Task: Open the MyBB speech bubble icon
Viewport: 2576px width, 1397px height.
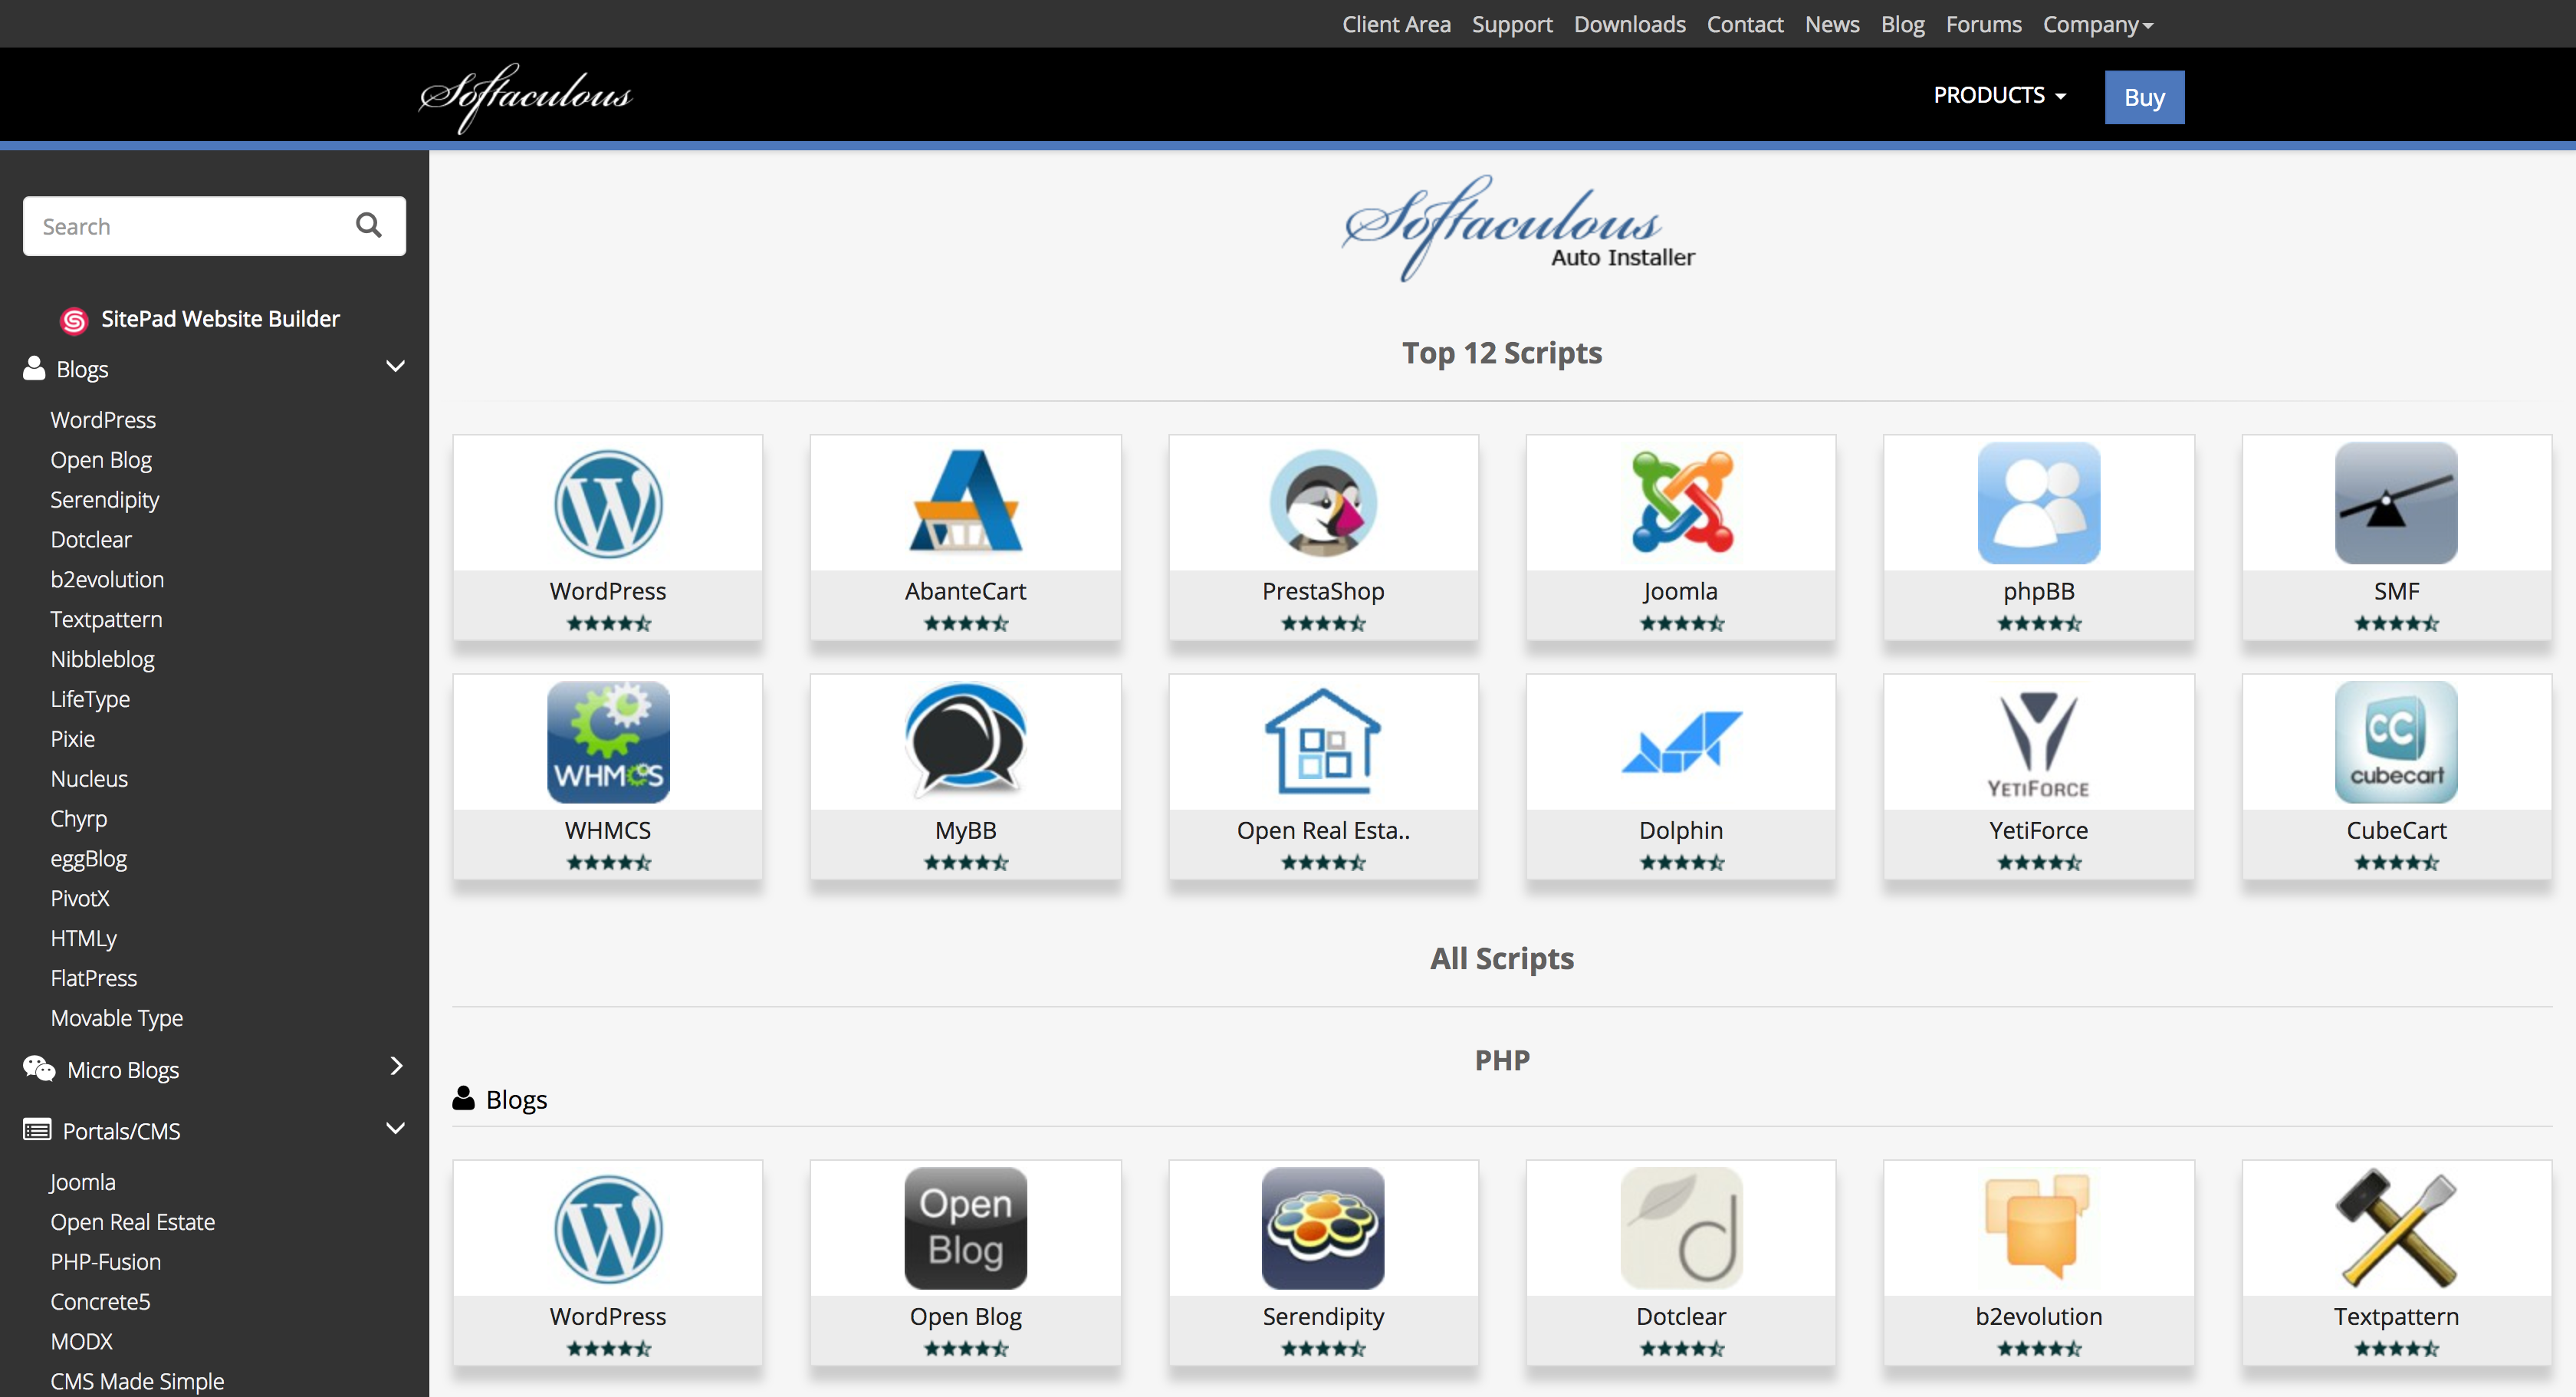Action: (965, 742)
